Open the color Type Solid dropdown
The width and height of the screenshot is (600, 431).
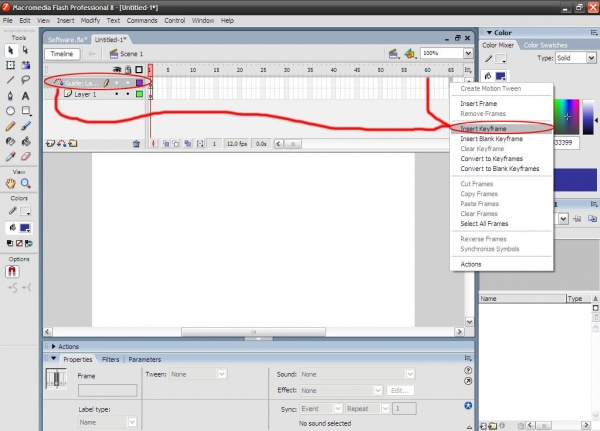[591, 58]
